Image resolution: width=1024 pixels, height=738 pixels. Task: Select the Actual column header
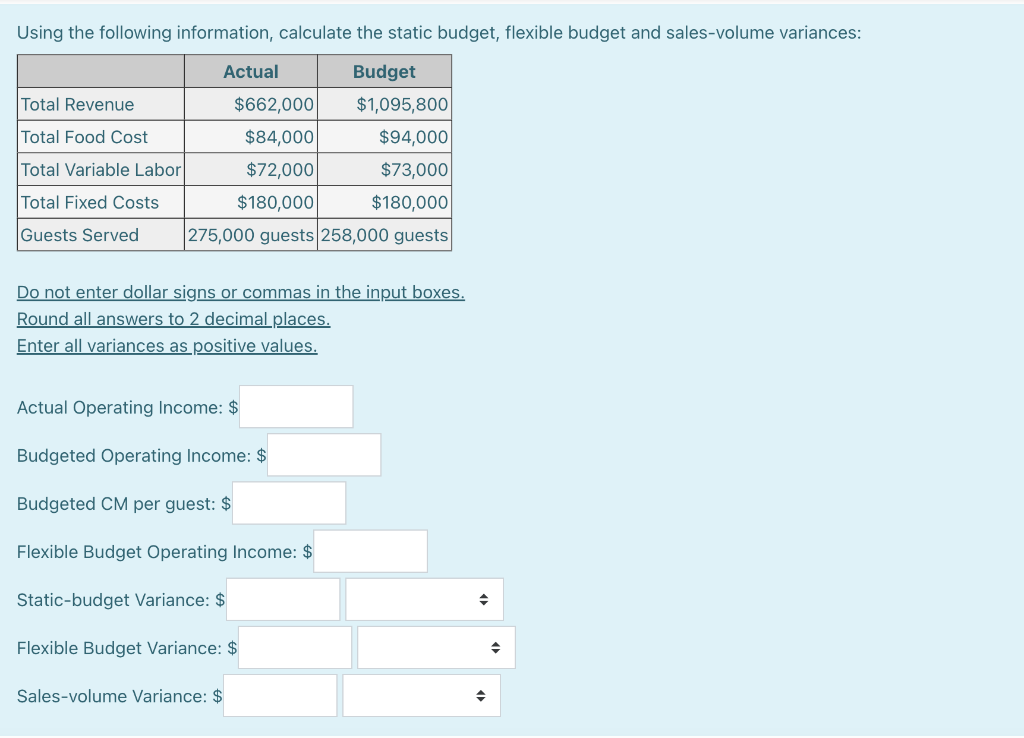[x=250, y=71]
